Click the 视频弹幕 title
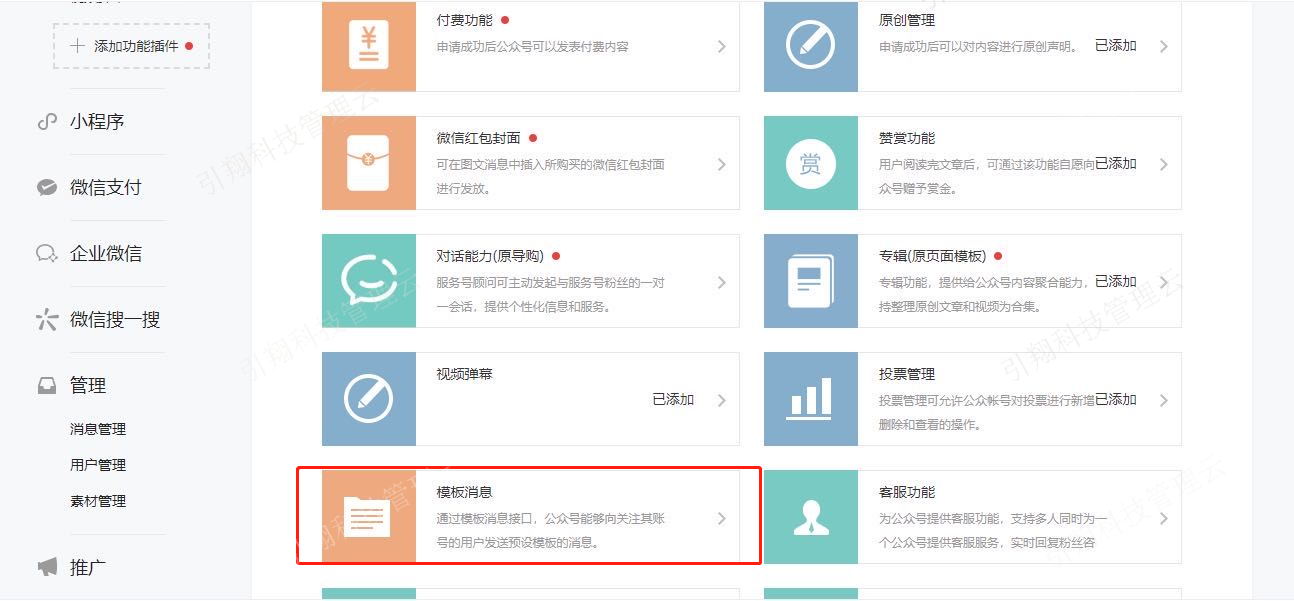Viewport: 1294px width, 601px height. click(x=464, y=374)
